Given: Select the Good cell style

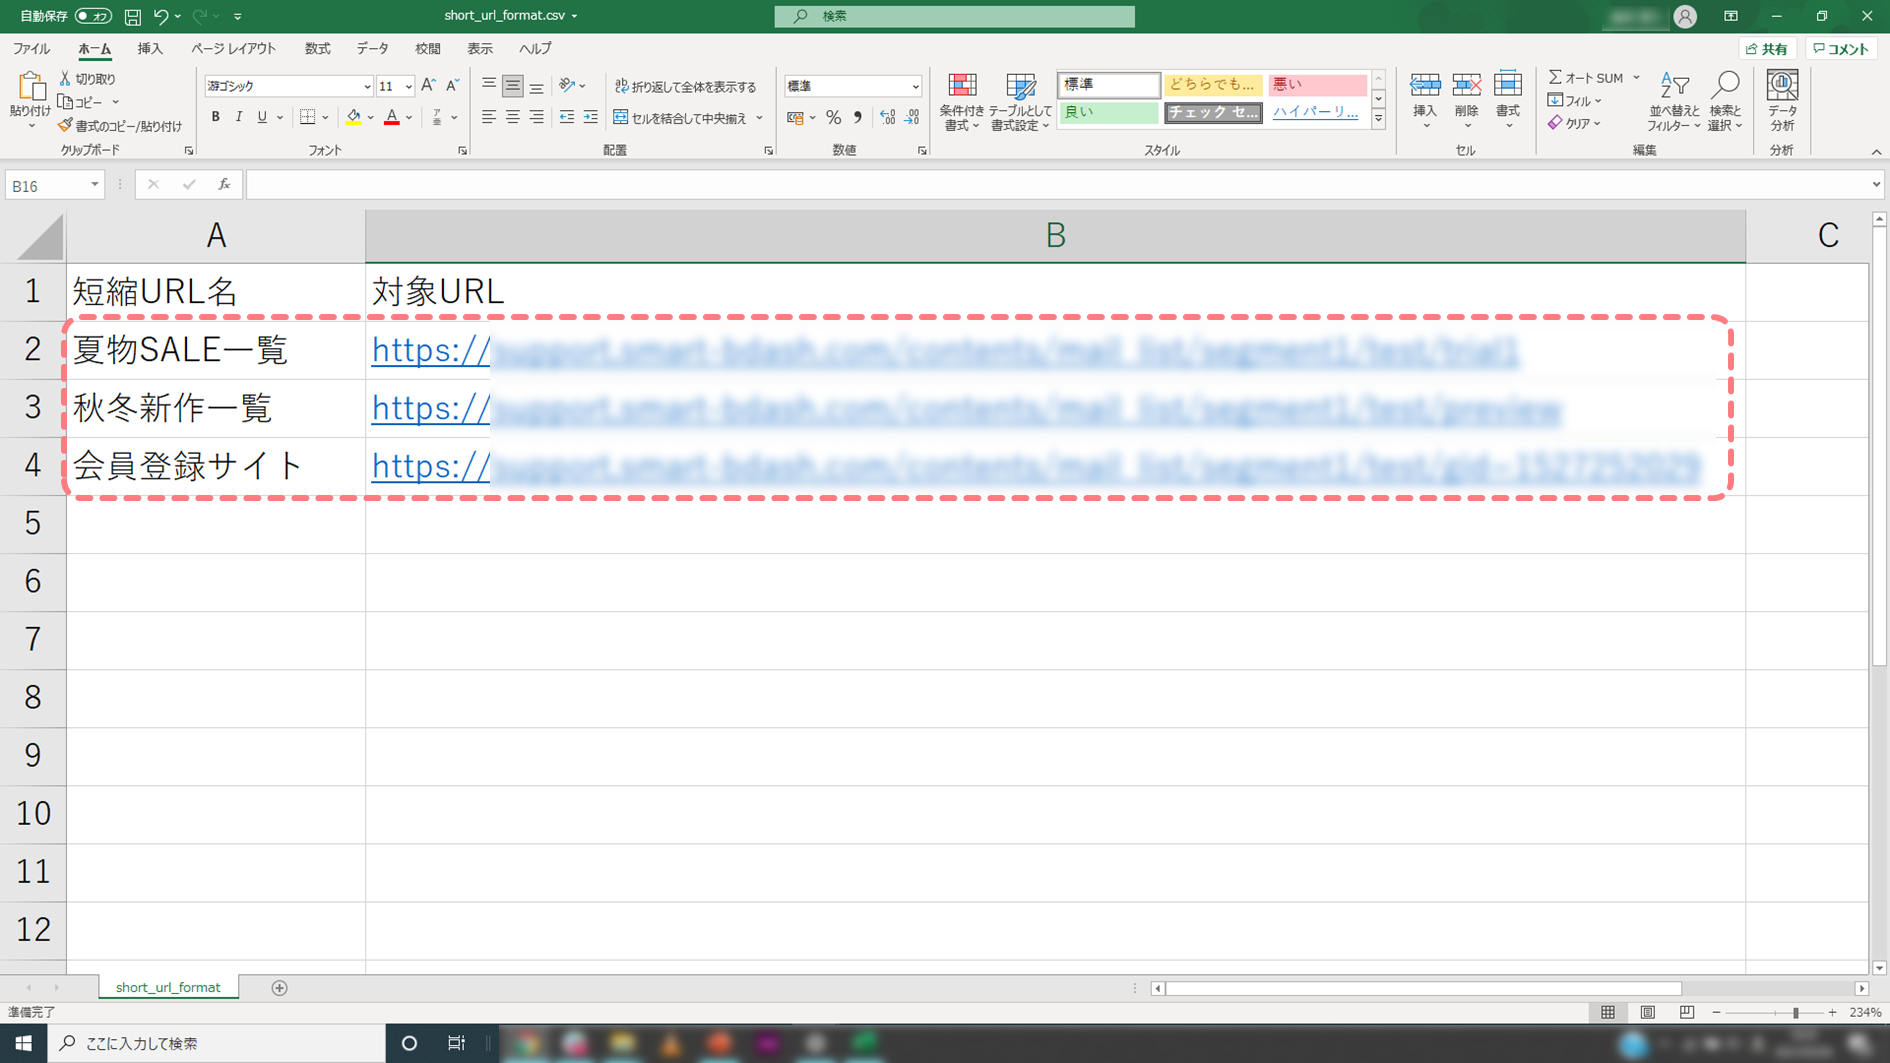Looking at the screenshot, I should (x=1108, y=113).
